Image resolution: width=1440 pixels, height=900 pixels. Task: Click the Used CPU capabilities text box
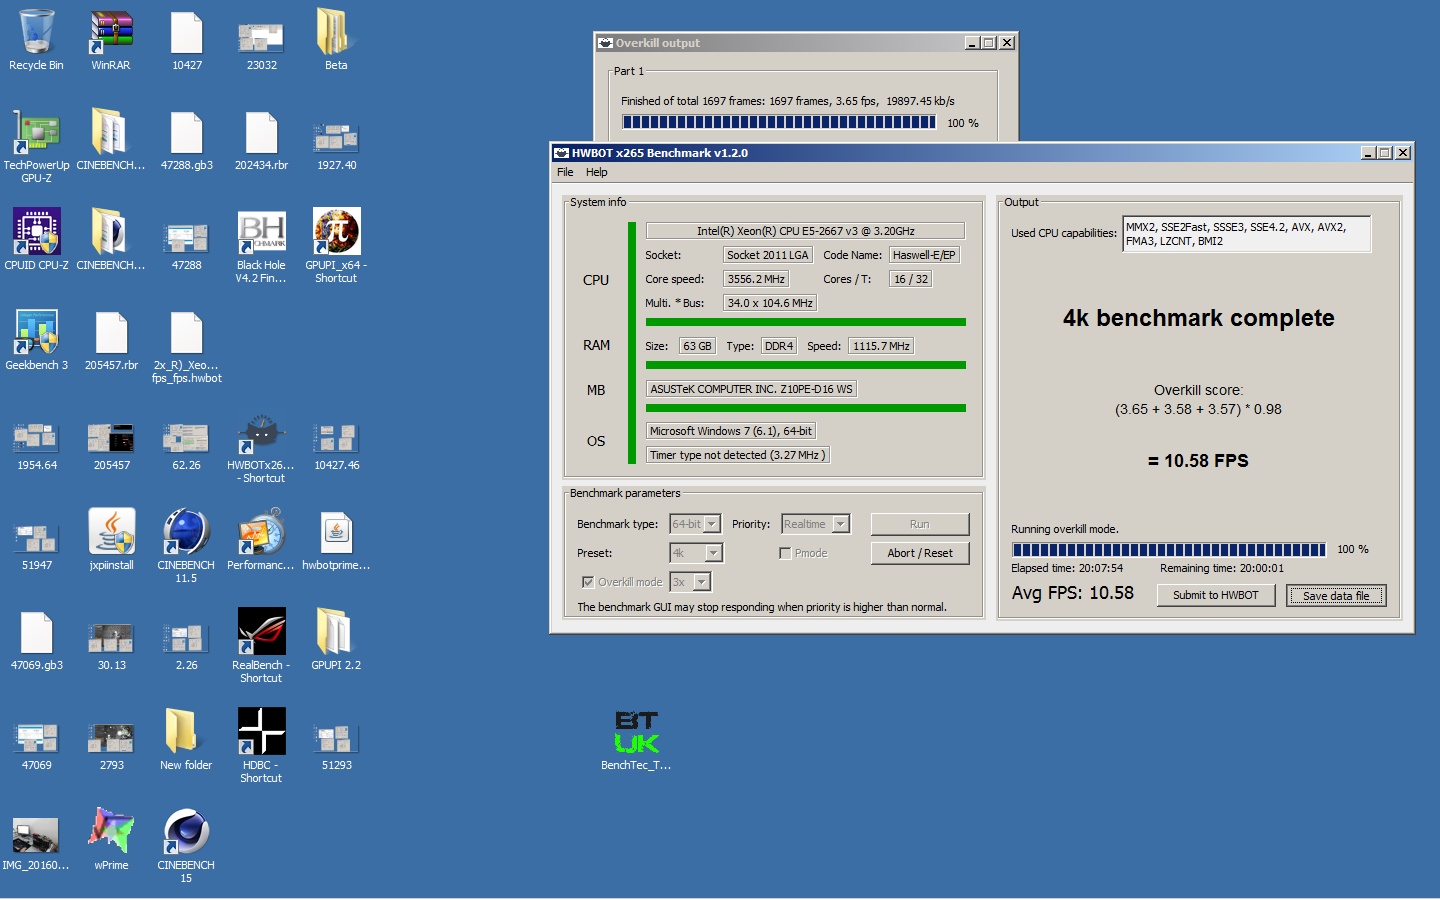1246,234
